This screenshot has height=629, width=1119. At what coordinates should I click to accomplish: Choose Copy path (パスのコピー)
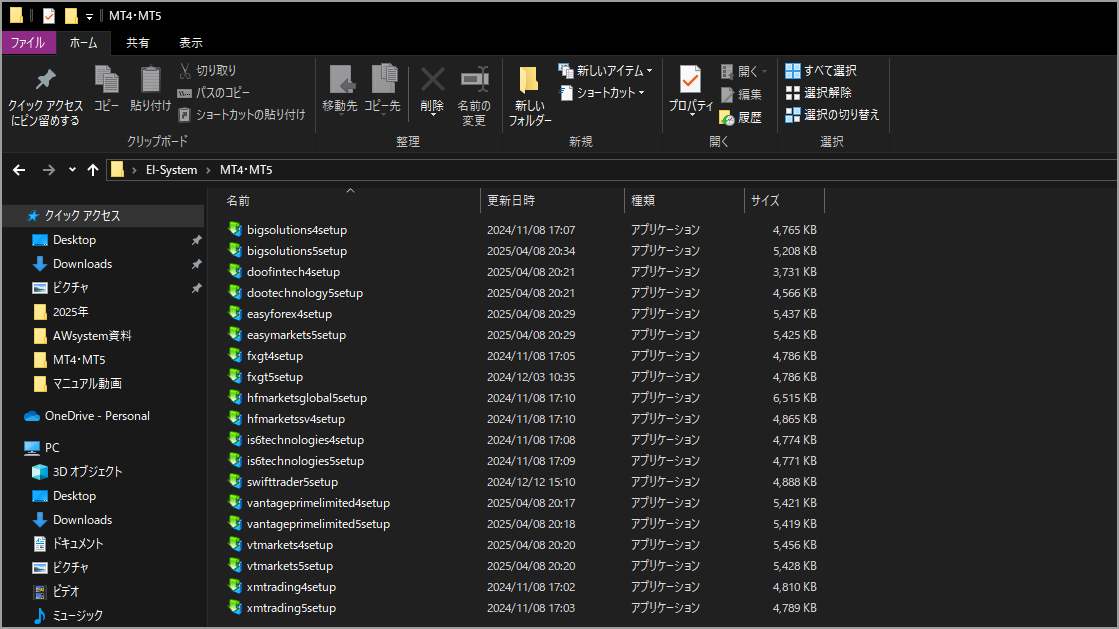(x=214, y=93)
